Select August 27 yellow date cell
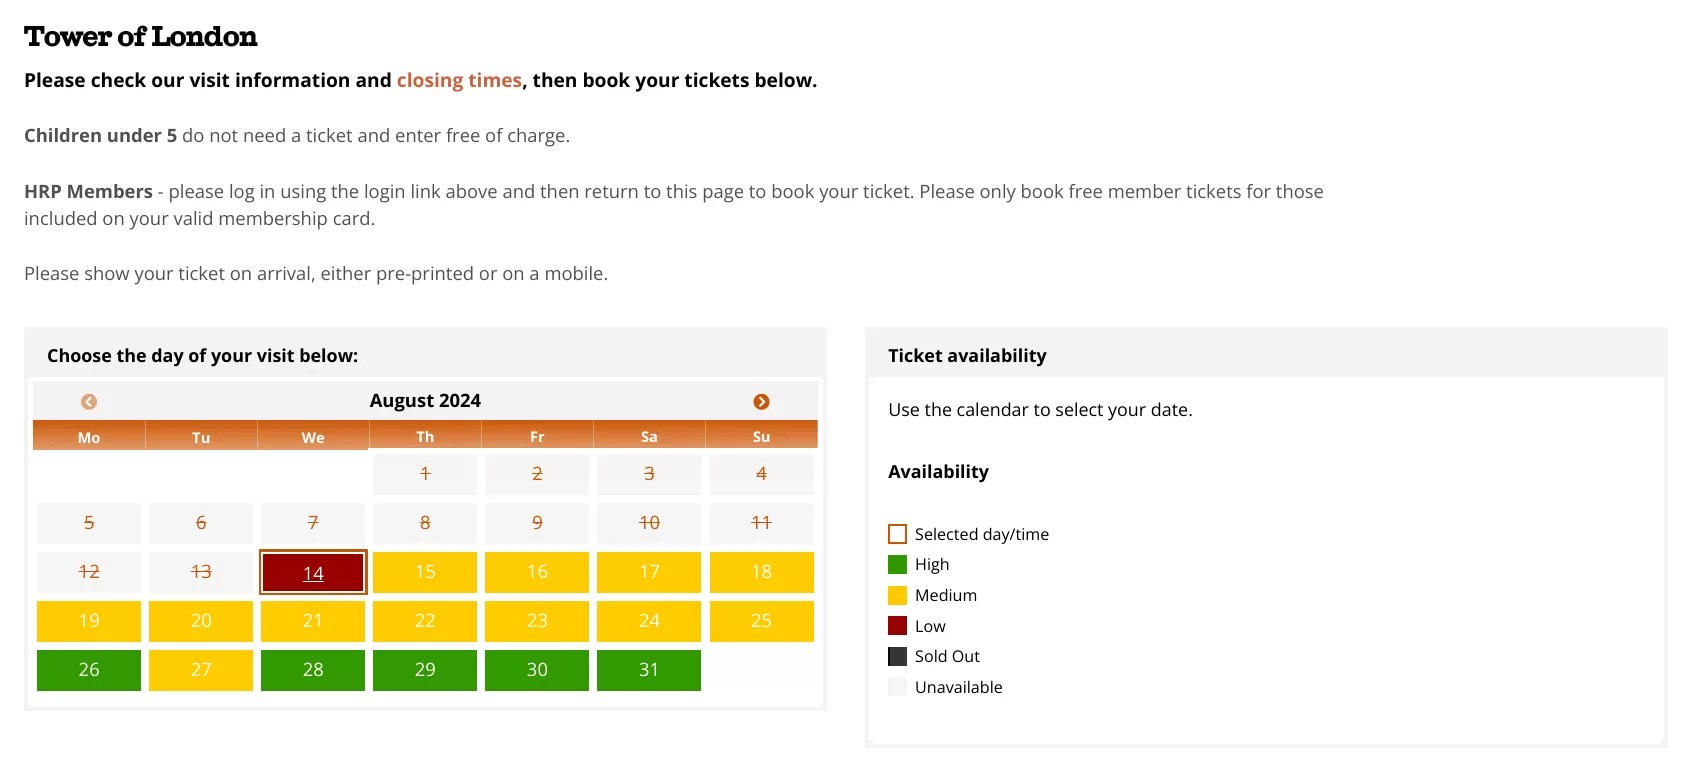1698x772 pixels. [201, 670]
